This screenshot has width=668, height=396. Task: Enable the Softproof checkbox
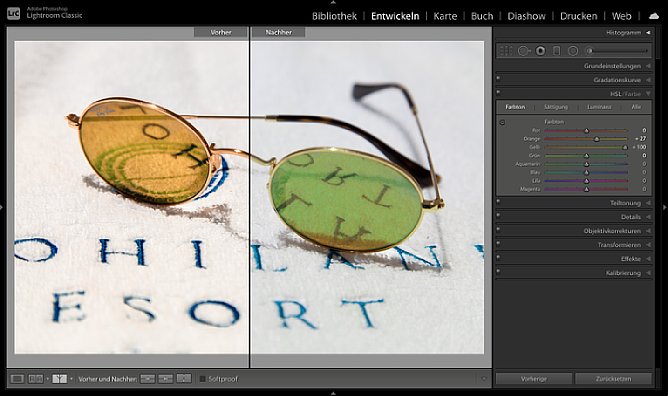click(203, 379)
